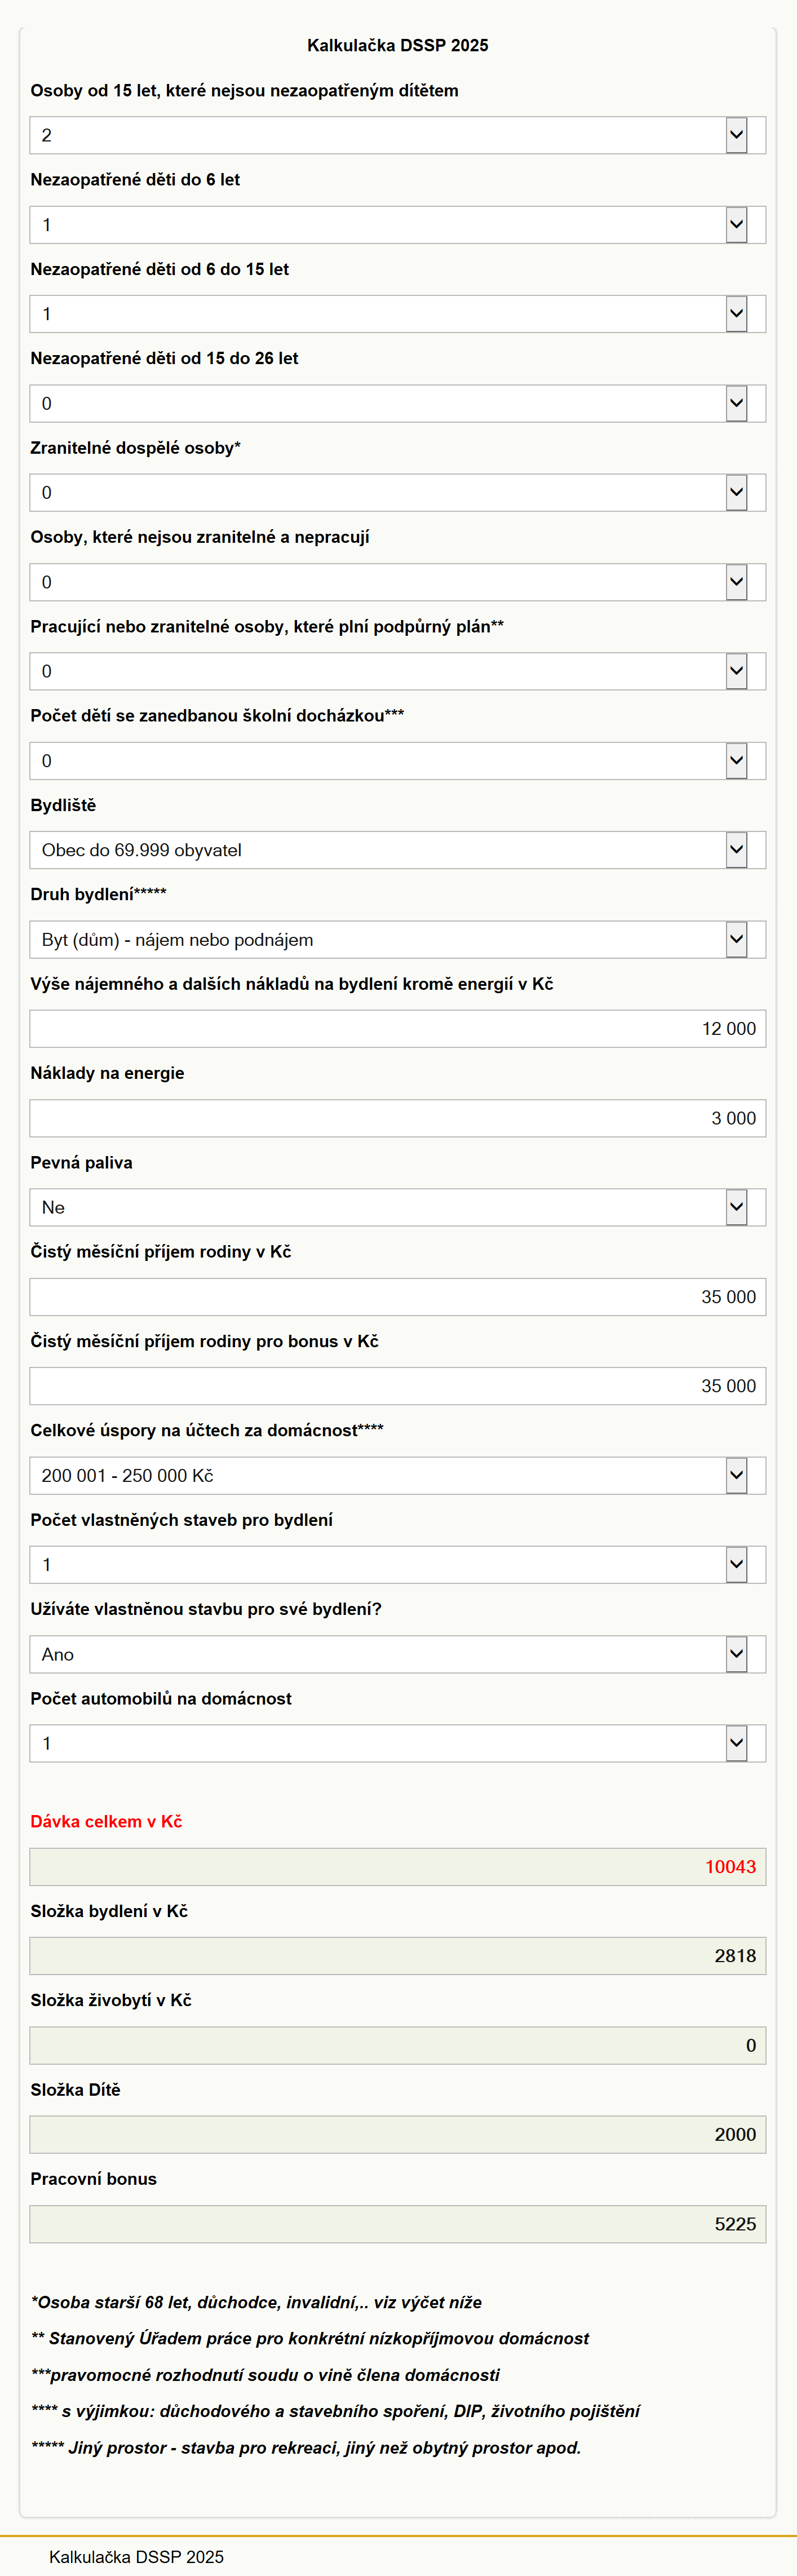Focus 'Náklady na energie' input field
The height and width of the screenshot is (2576, 797).
coord(398,1118)
